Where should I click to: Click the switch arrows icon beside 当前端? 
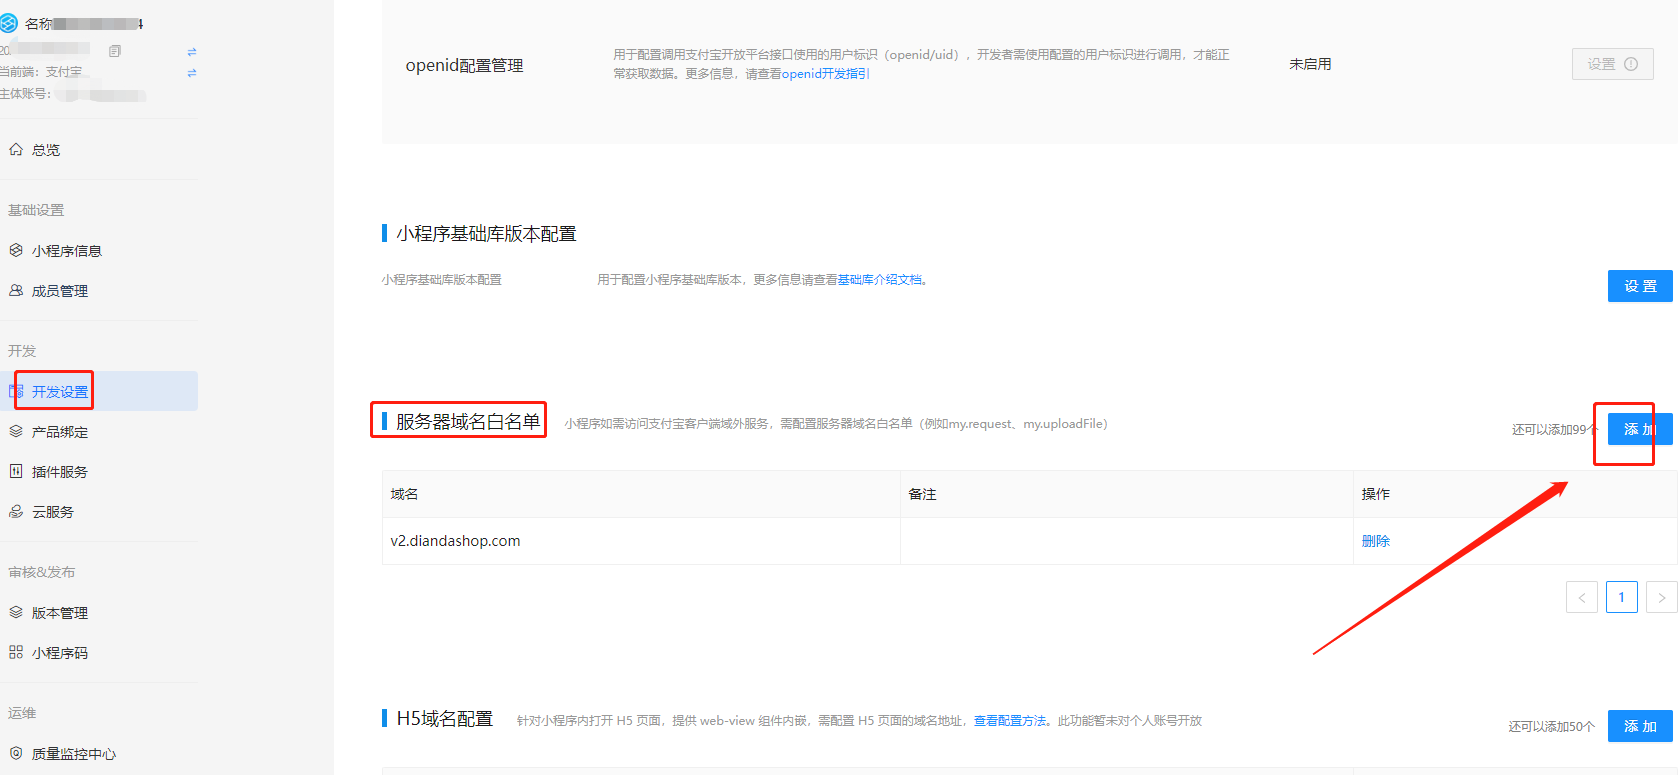coord(192,73)
